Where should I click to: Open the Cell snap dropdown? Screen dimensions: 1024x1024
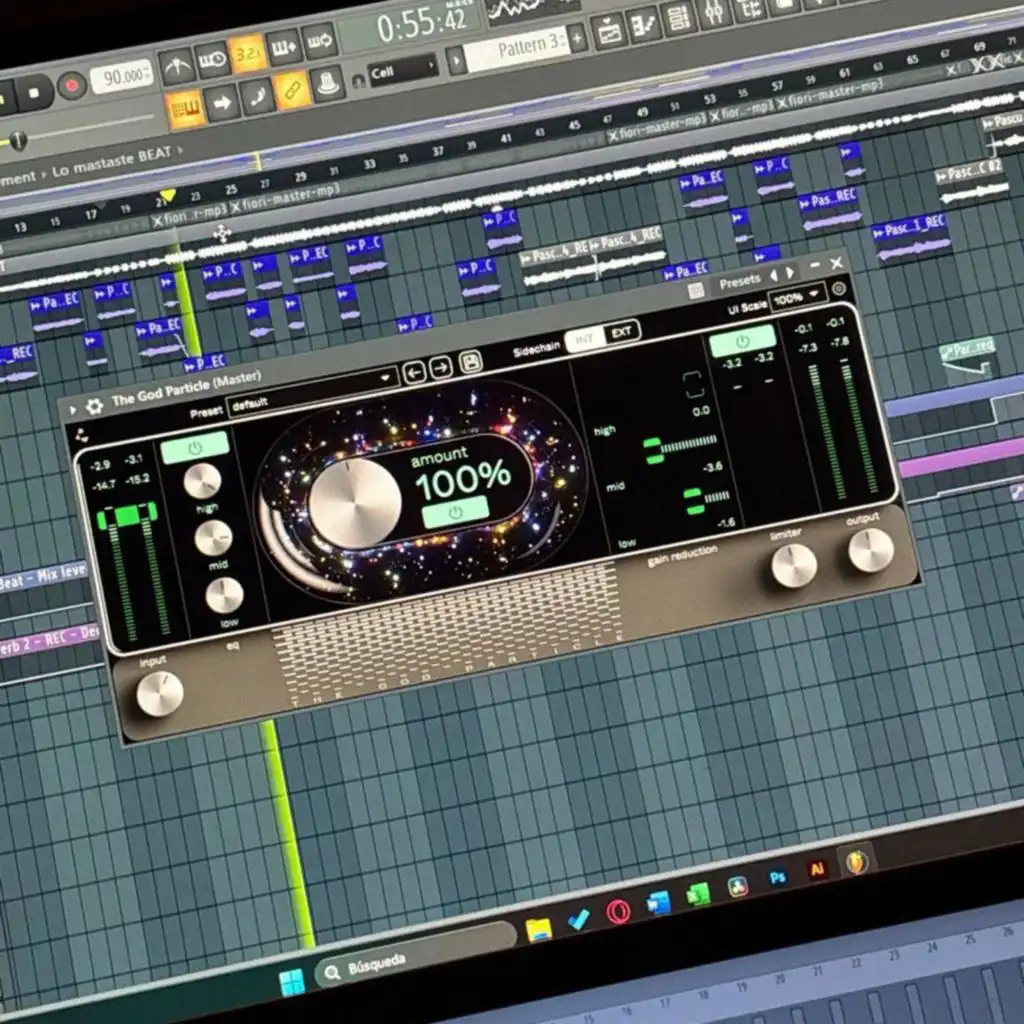tap(403, 70)
